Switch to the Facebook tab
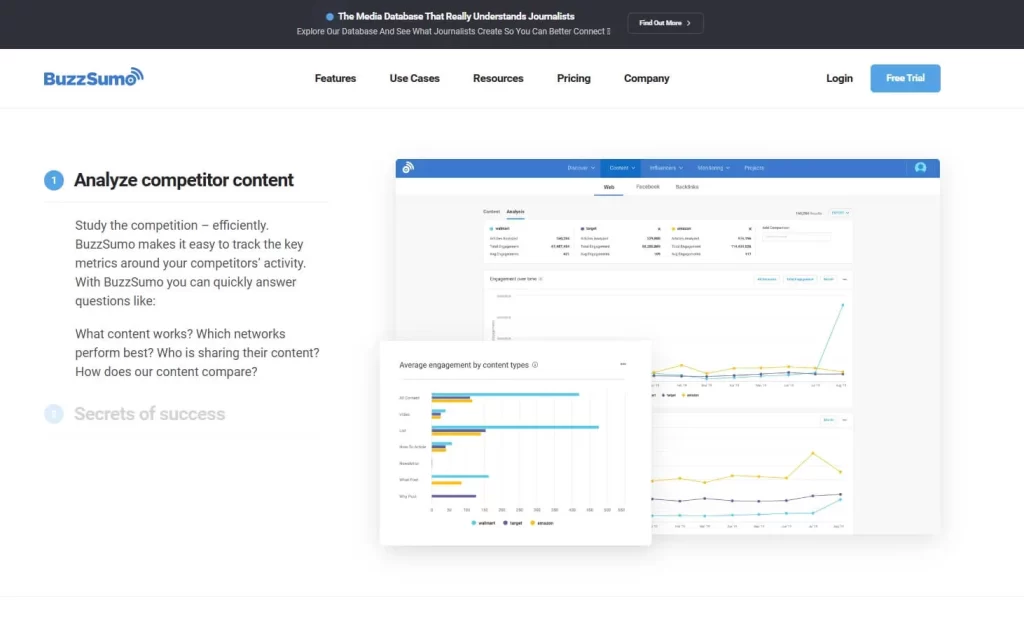The width and height of the screenshot is (1024, 617). (x=647, y=187)
